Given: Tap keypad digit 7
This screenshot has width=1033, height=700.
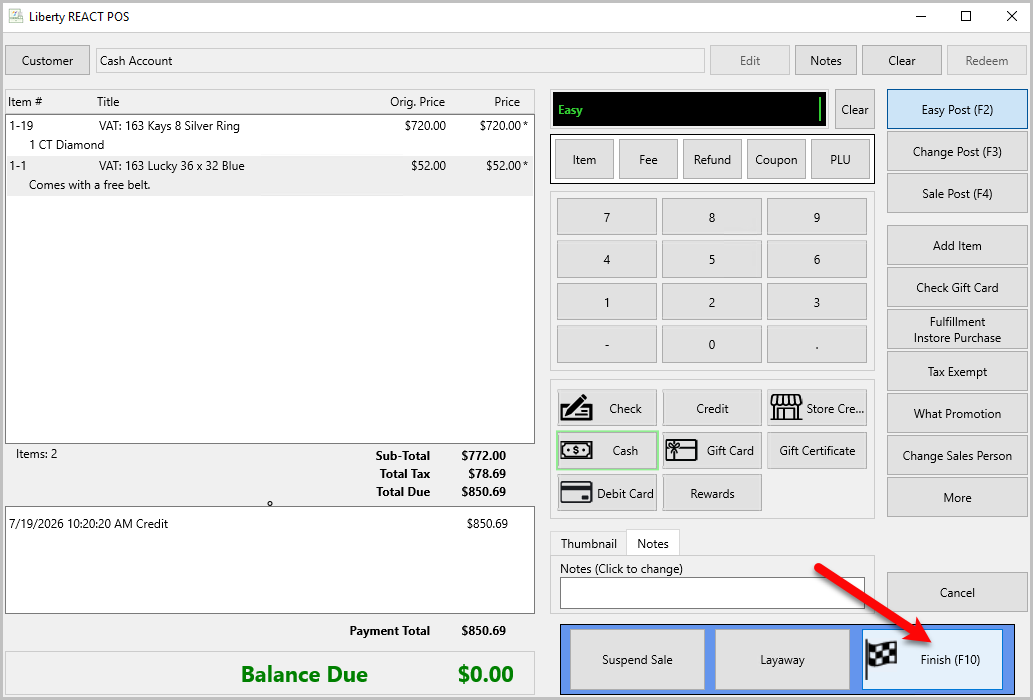Looking at the screenshot, I should [607, 217].
